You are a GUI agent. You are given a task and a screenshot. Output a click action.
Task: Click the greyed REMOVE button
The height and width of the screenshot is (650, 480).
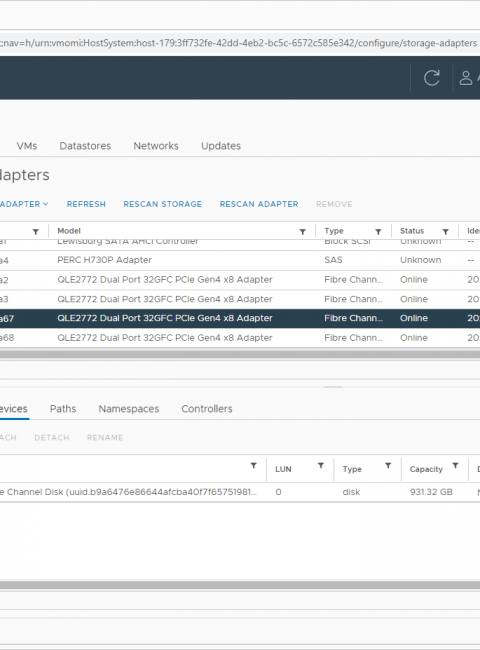334,204
